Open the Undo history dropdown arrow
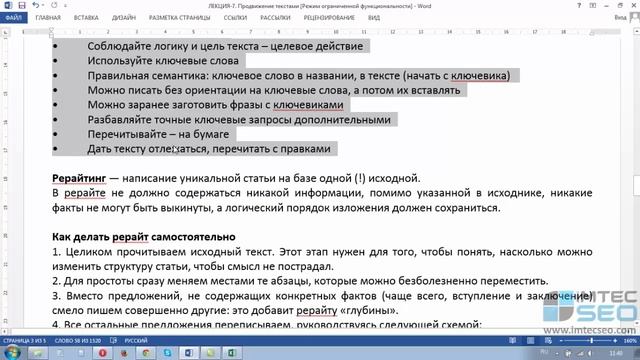 point(43,6)
